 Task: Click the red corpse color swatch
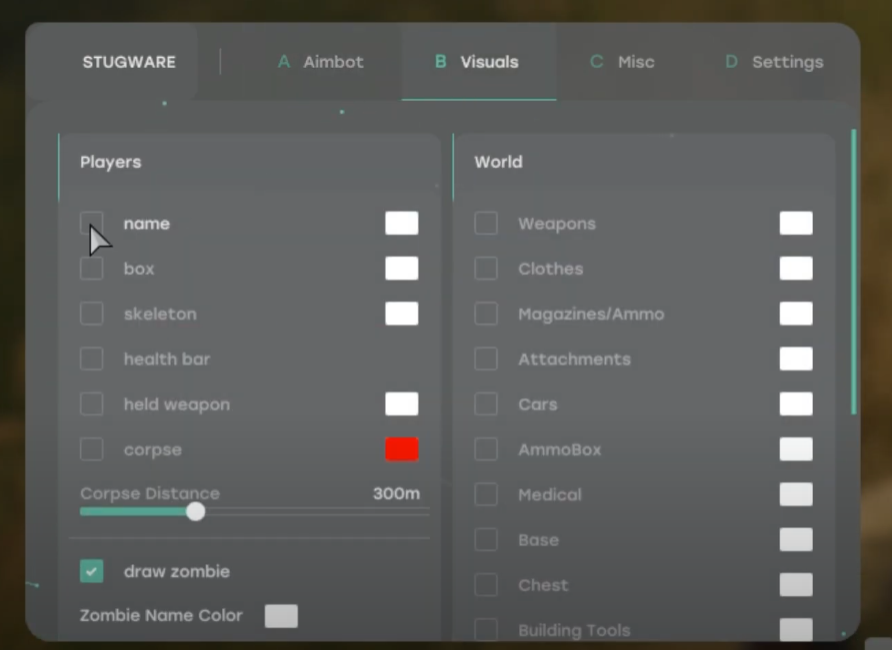[402, 449]
